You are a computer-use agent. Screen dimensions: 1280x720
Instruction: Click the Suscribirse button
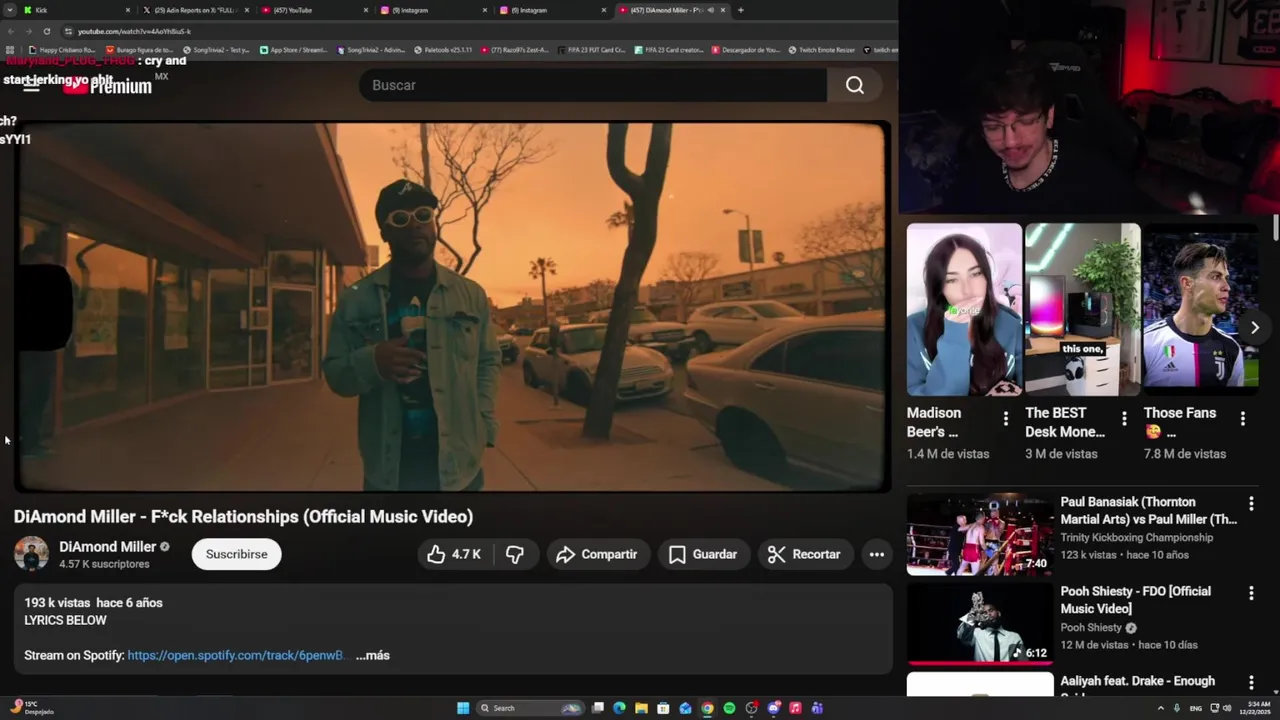click(x=237, y=554)
